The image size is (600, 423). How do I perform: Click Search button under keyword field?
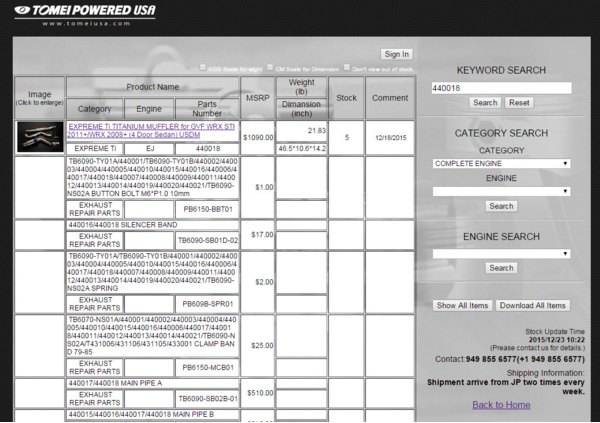tap(485, 103)
